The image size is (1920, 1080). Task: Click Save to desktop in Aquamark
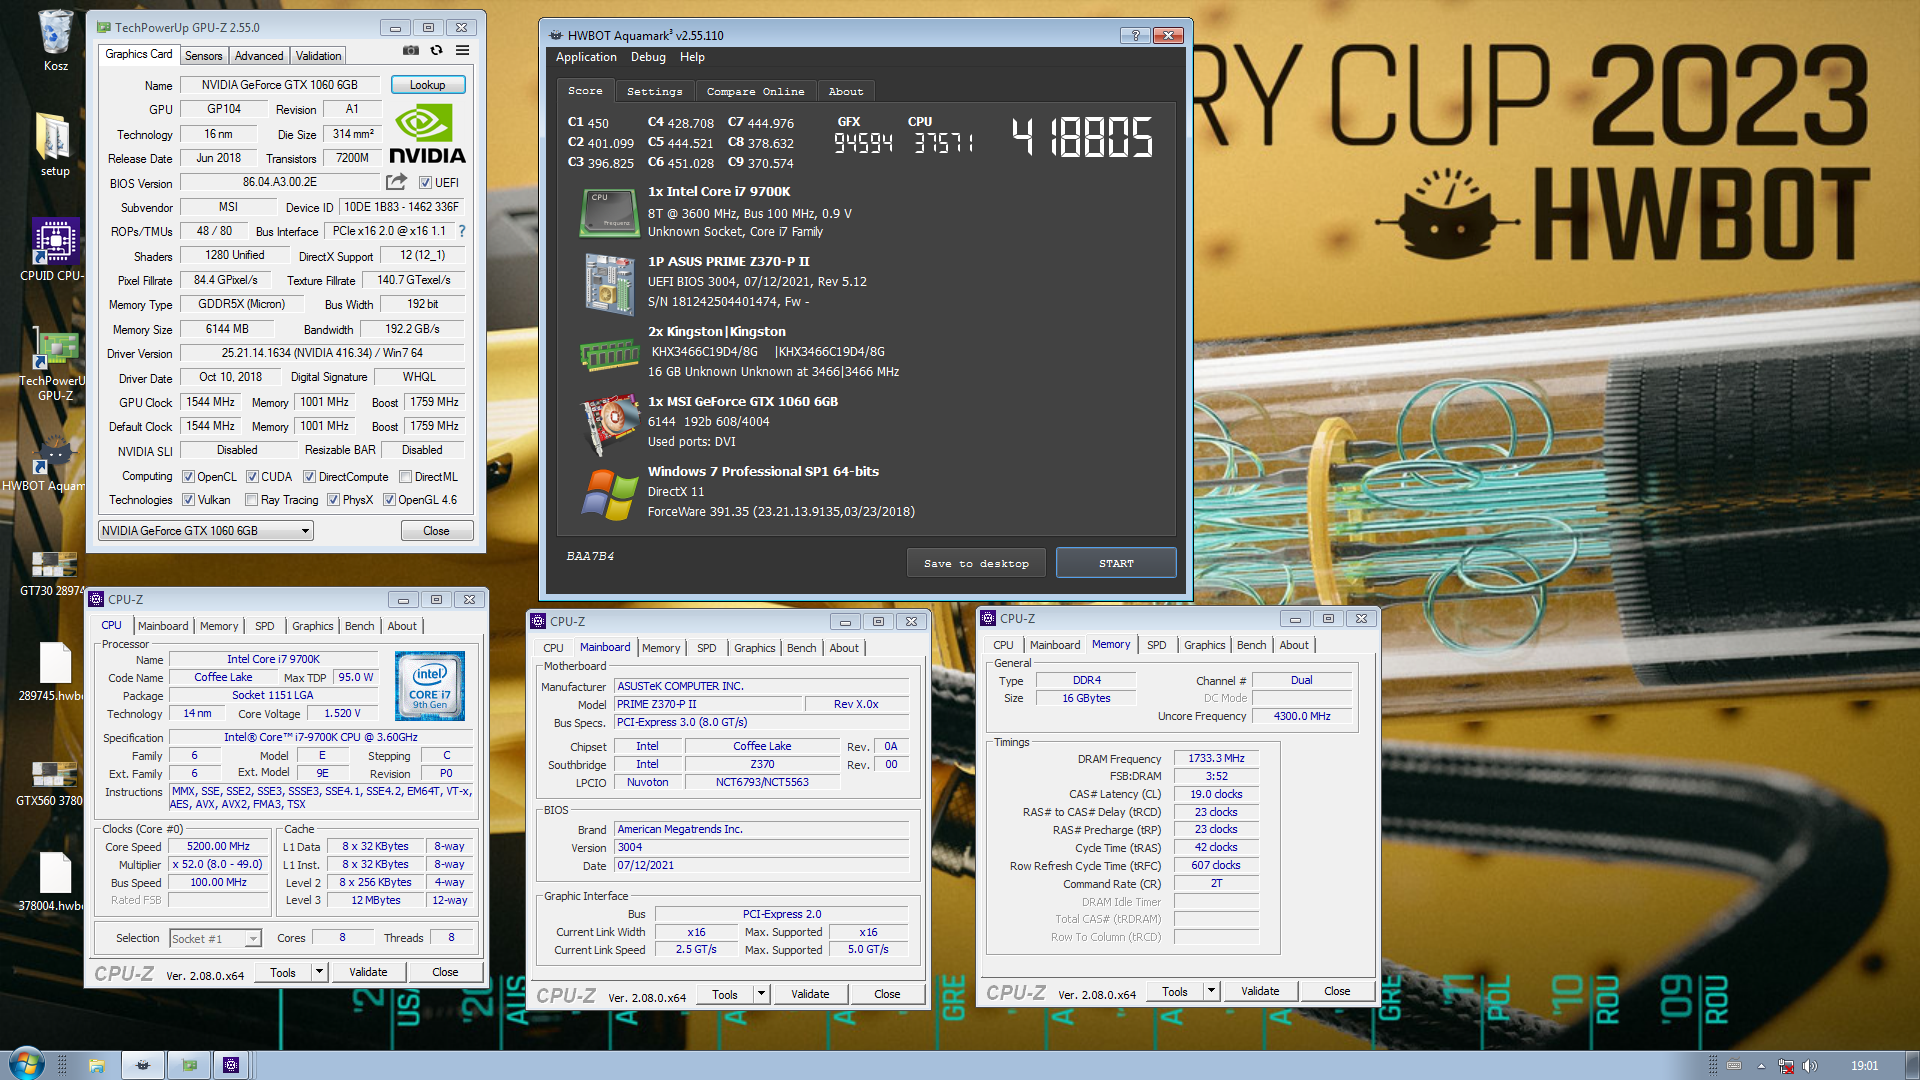(x=976, y=563)
